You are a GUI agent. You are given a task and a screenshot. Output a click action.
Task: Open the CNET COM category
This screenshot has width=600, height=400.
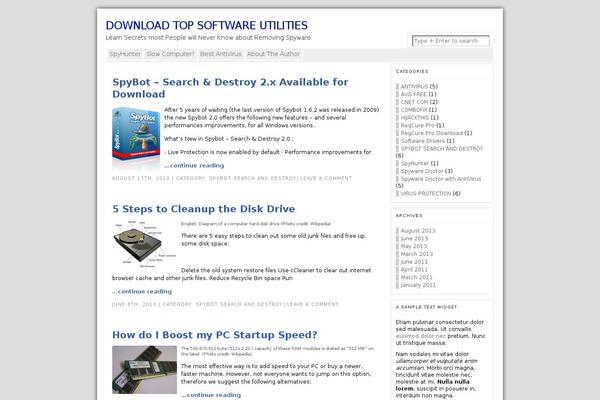[x=414, y=102]
